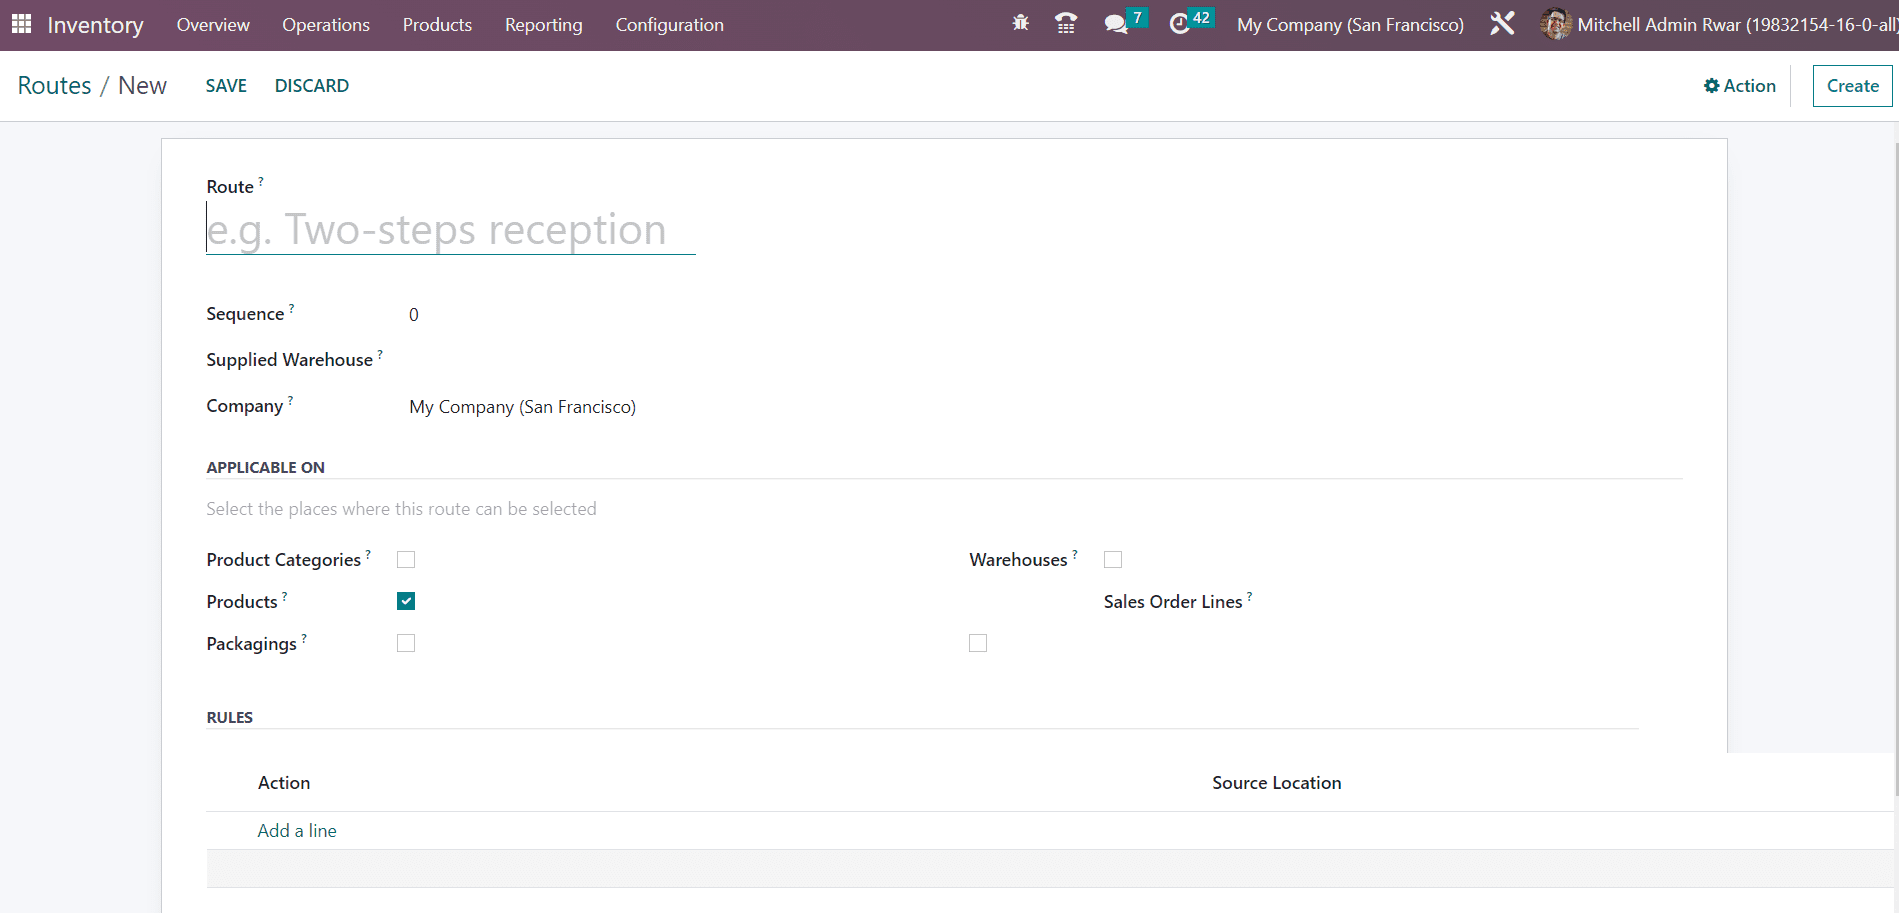Open the conversations chat bubble icon
Screen dimensions: 1899x913
point(1115,24)
